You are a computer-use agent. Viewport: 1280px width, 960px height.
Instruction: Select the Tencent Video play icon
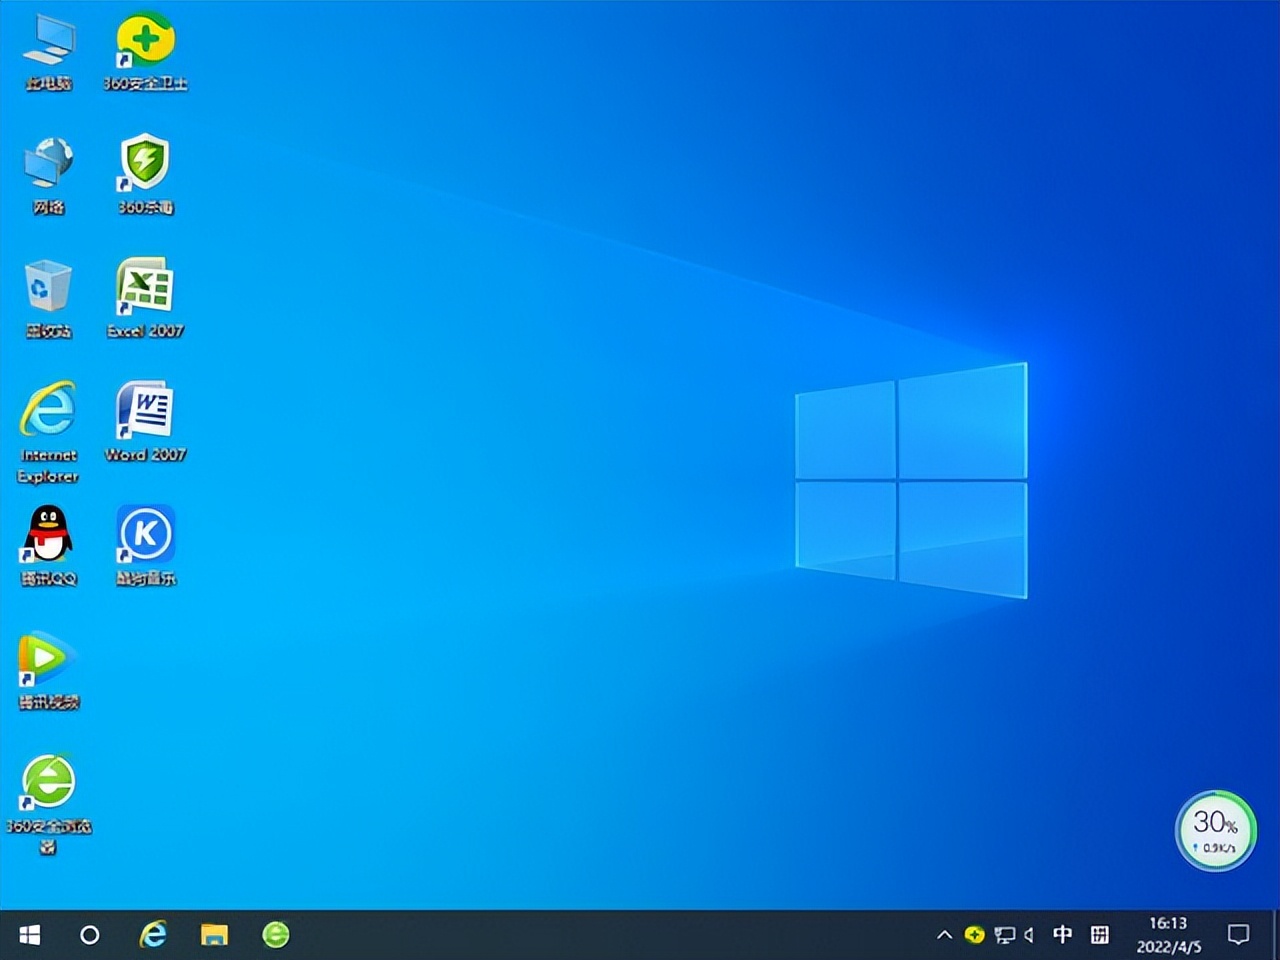pyautogui.click(x=46, y=658)
